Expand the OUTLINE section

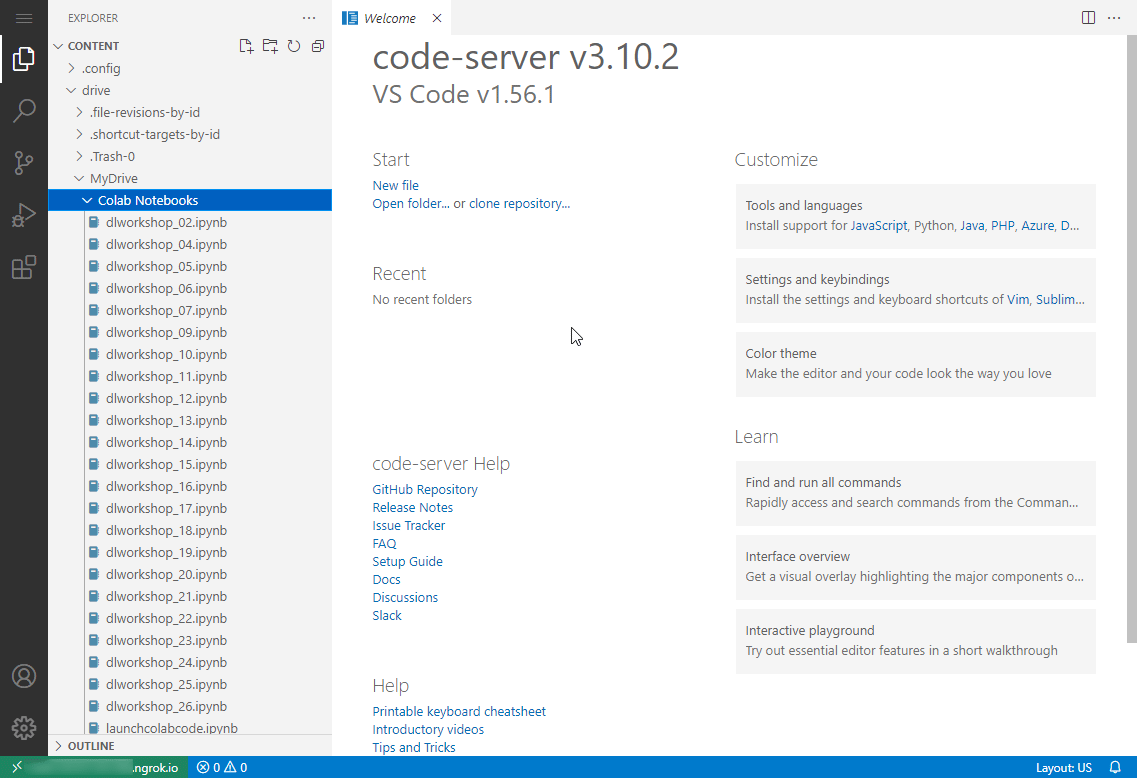click(x=90, y=746)
